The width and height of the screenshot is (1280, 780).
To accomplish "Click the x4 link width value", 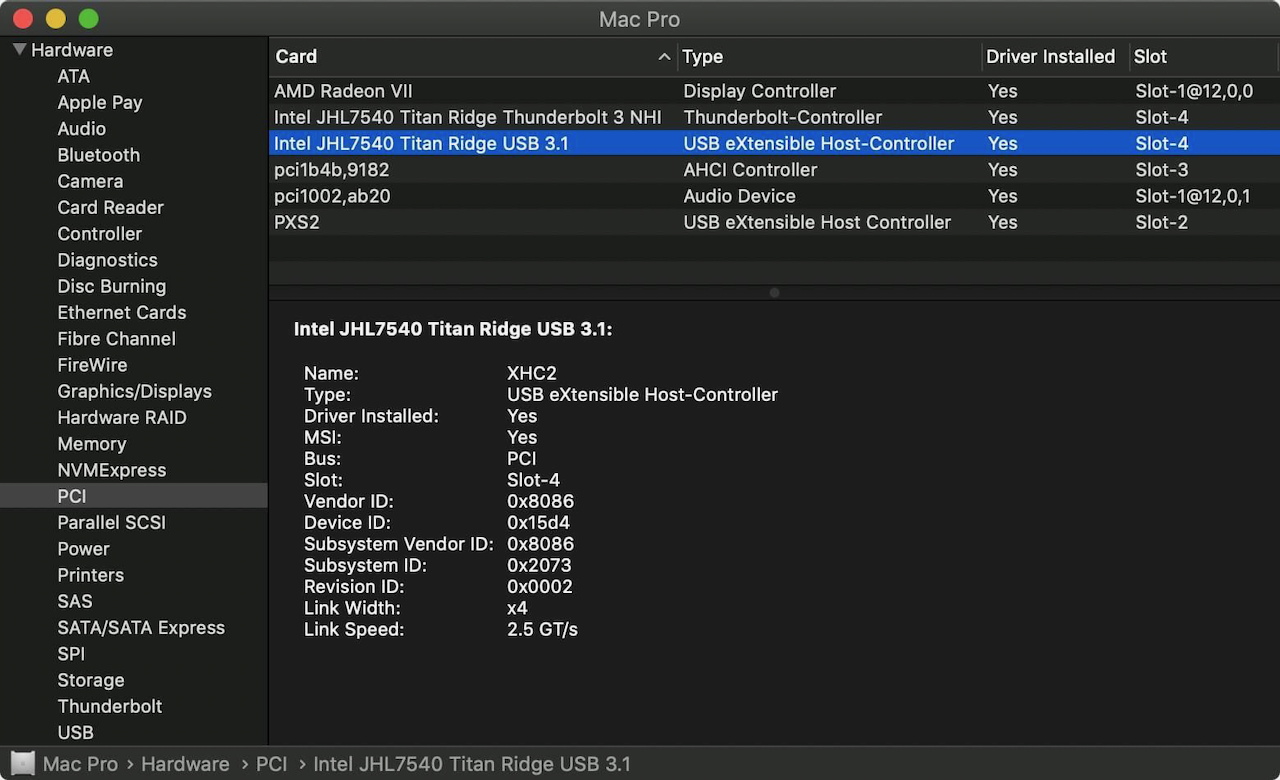I will point(517,608).
